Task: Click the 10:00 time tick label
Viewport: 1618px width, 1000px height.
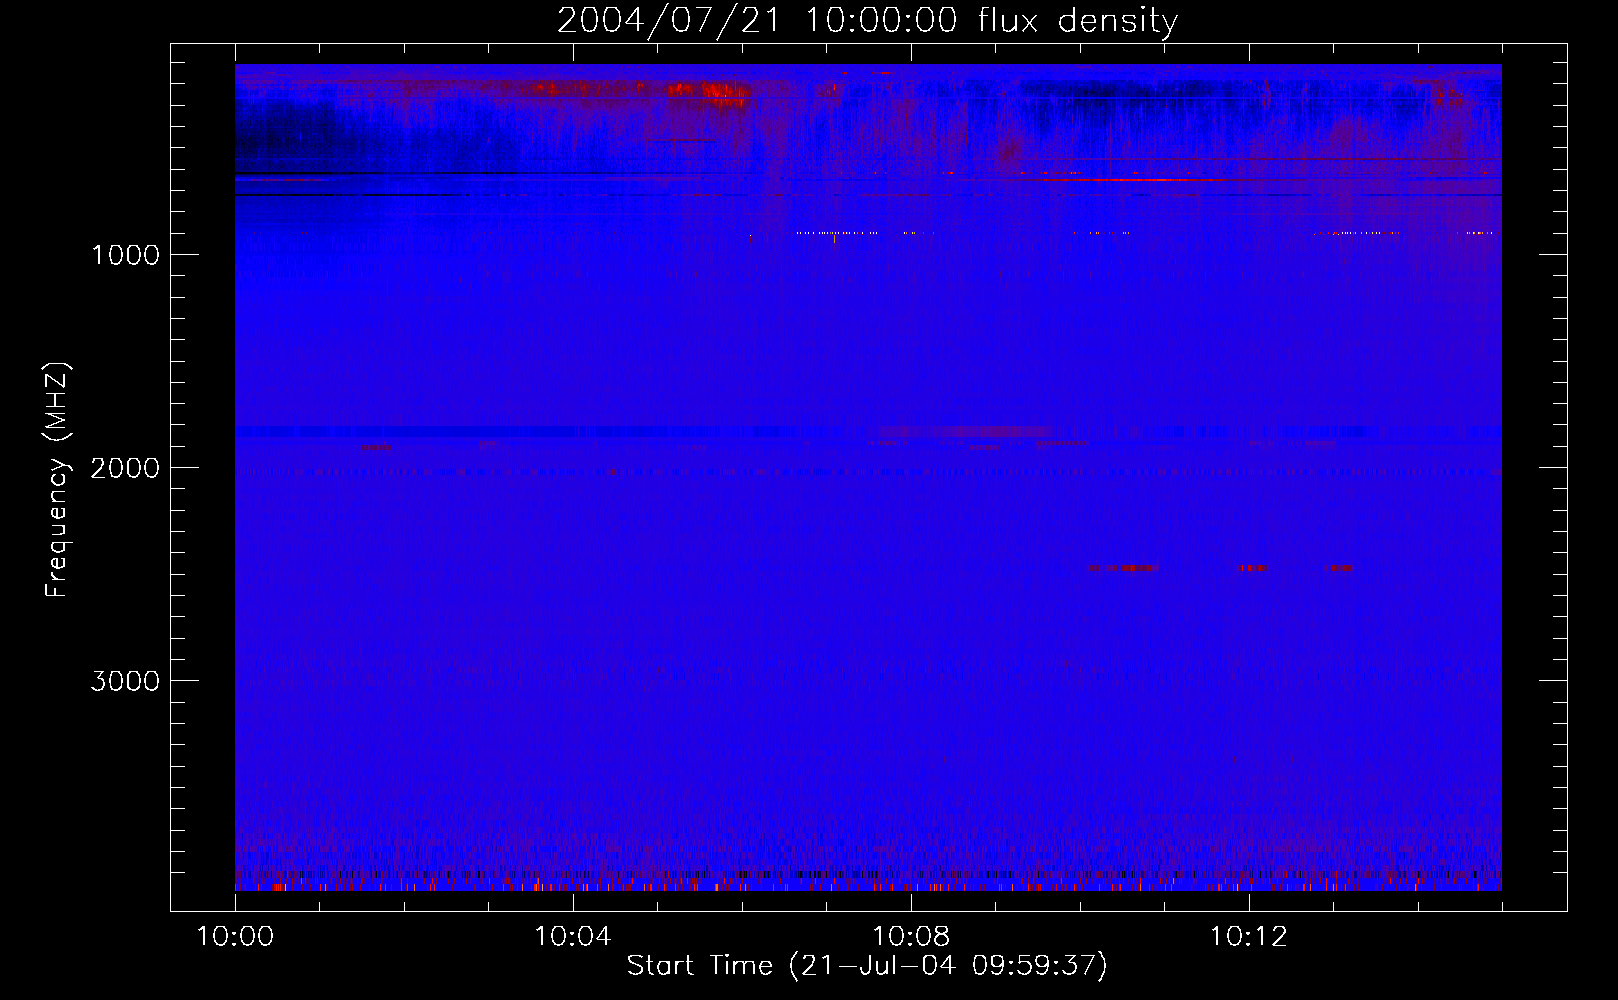Action: click(x=235, y=937)
